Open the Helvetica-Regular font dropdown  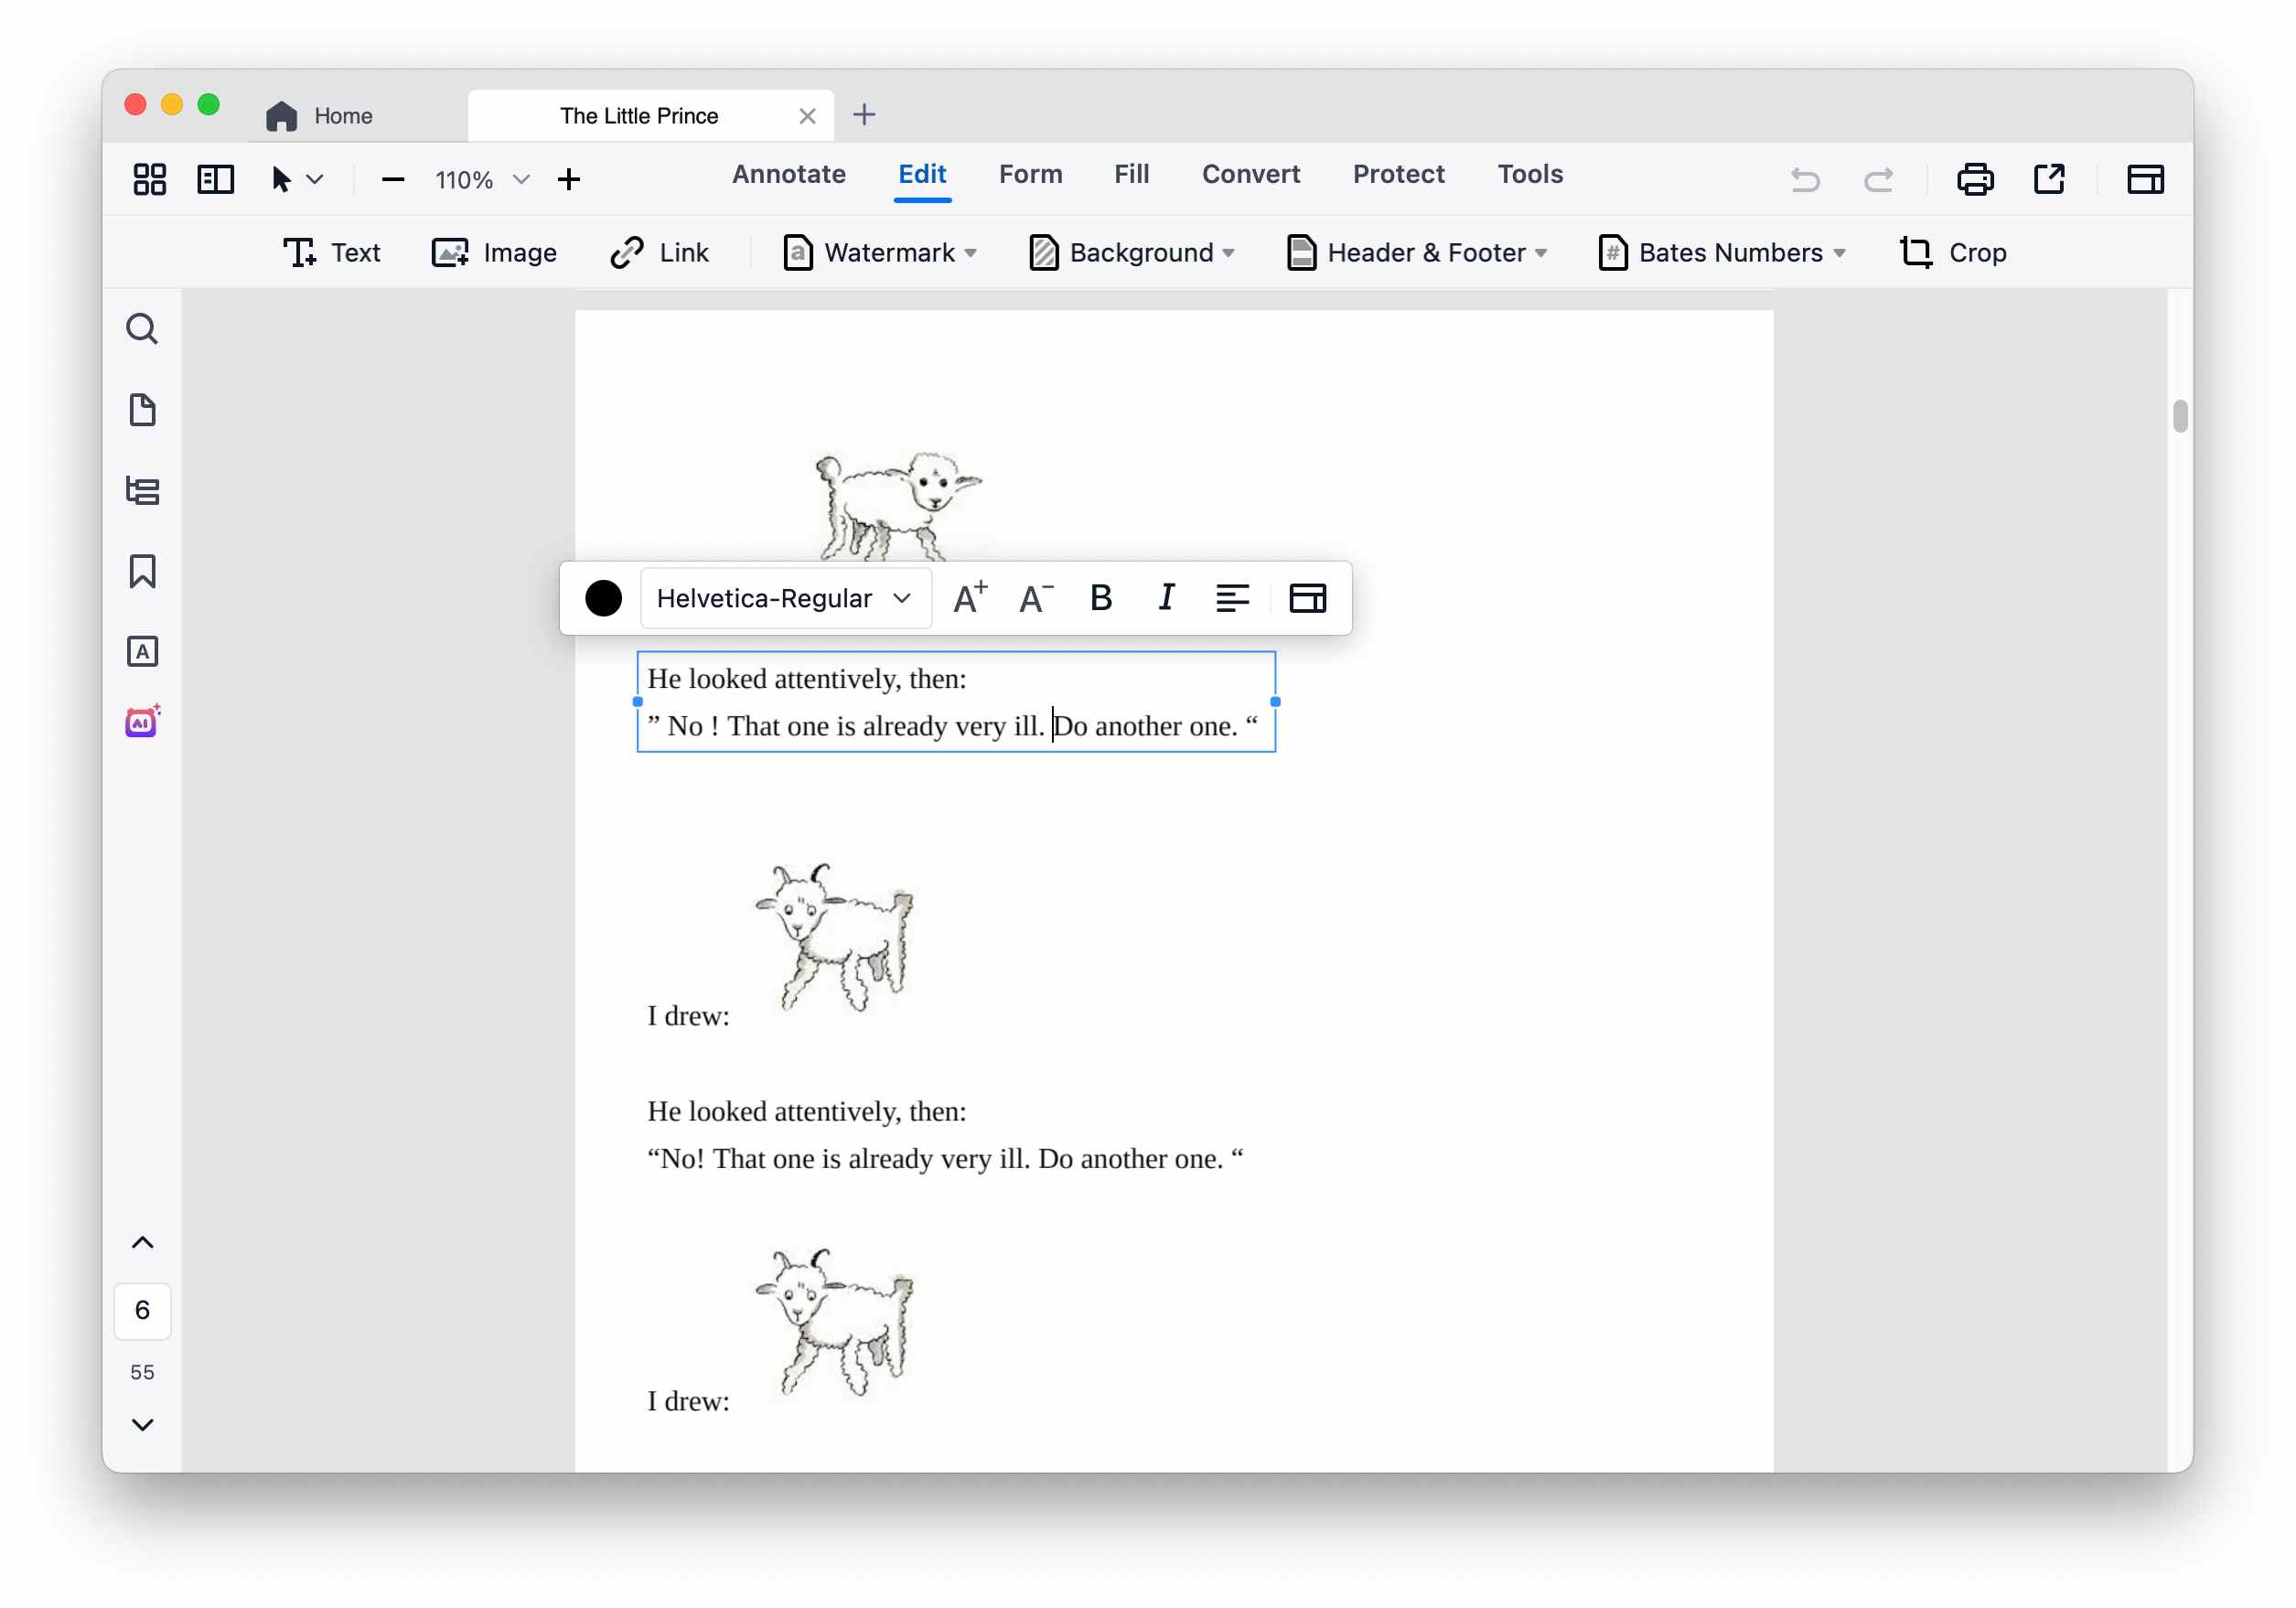(x=784, y=598)
